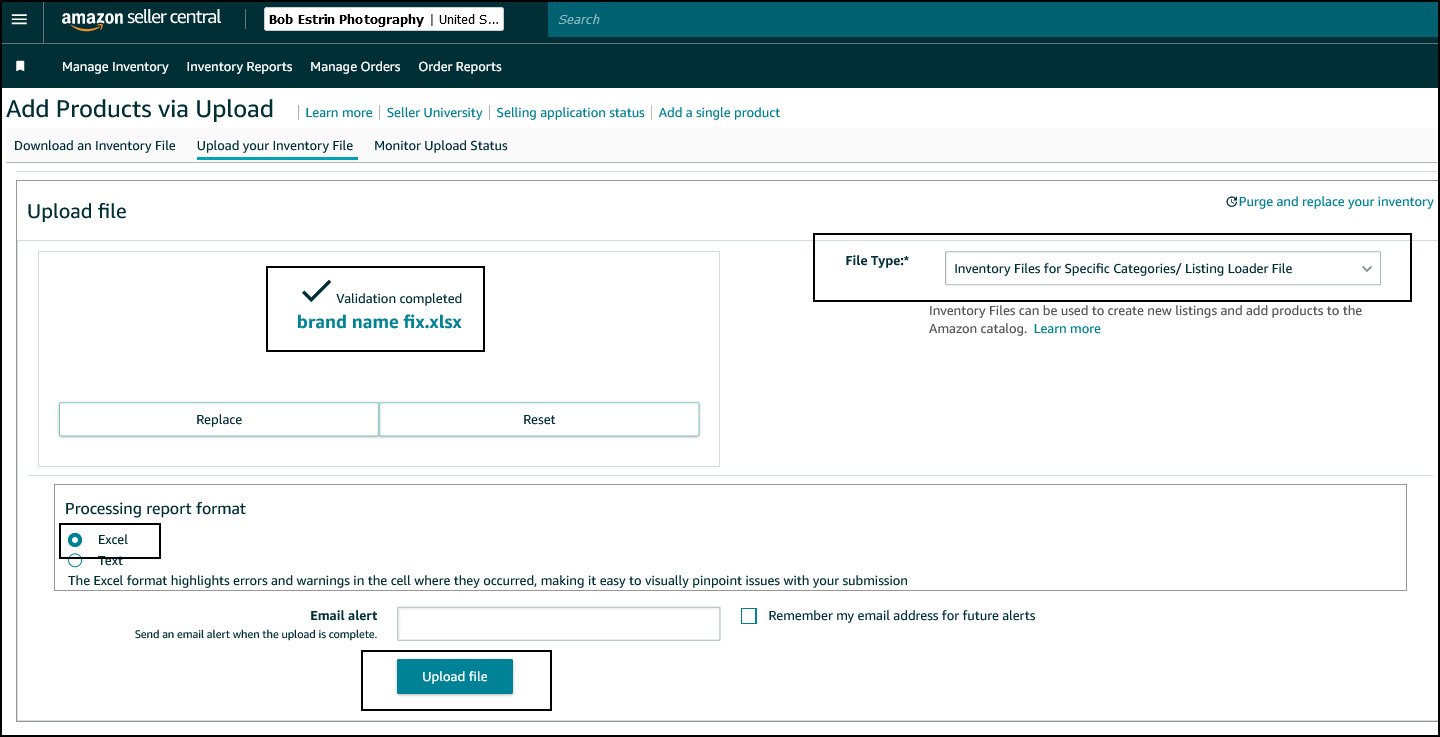The height and width of the screenshot is (737, 1440).
Task: Open Manage Orders menu
Action: click(x=355, y=67)
